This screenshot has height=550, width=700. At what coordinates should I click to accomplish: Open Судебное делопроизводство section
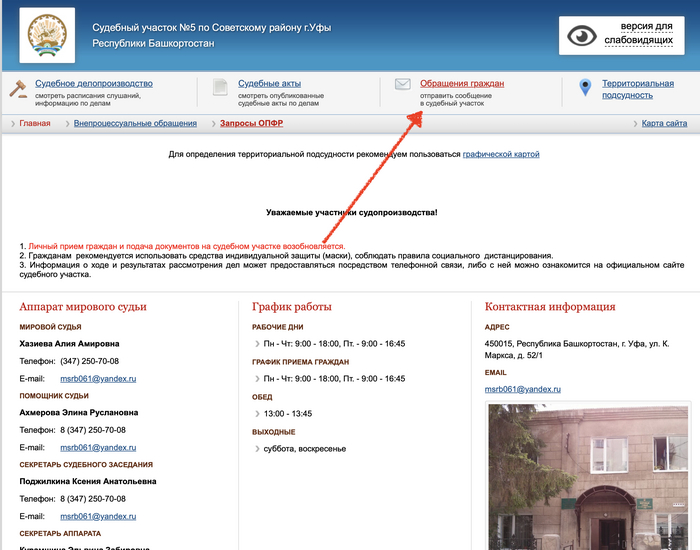click(x=94, y=83)
